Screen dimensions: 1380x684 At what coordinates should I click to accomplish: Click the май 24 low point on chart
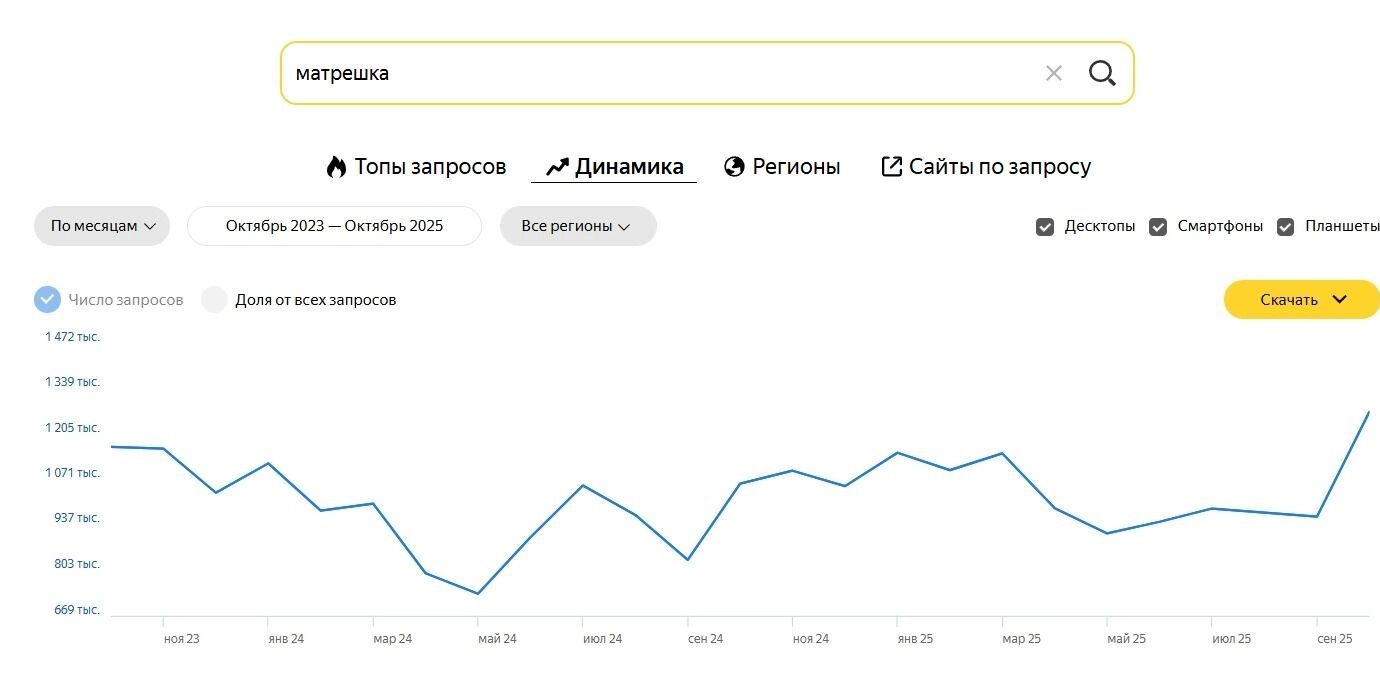[478, 593]
